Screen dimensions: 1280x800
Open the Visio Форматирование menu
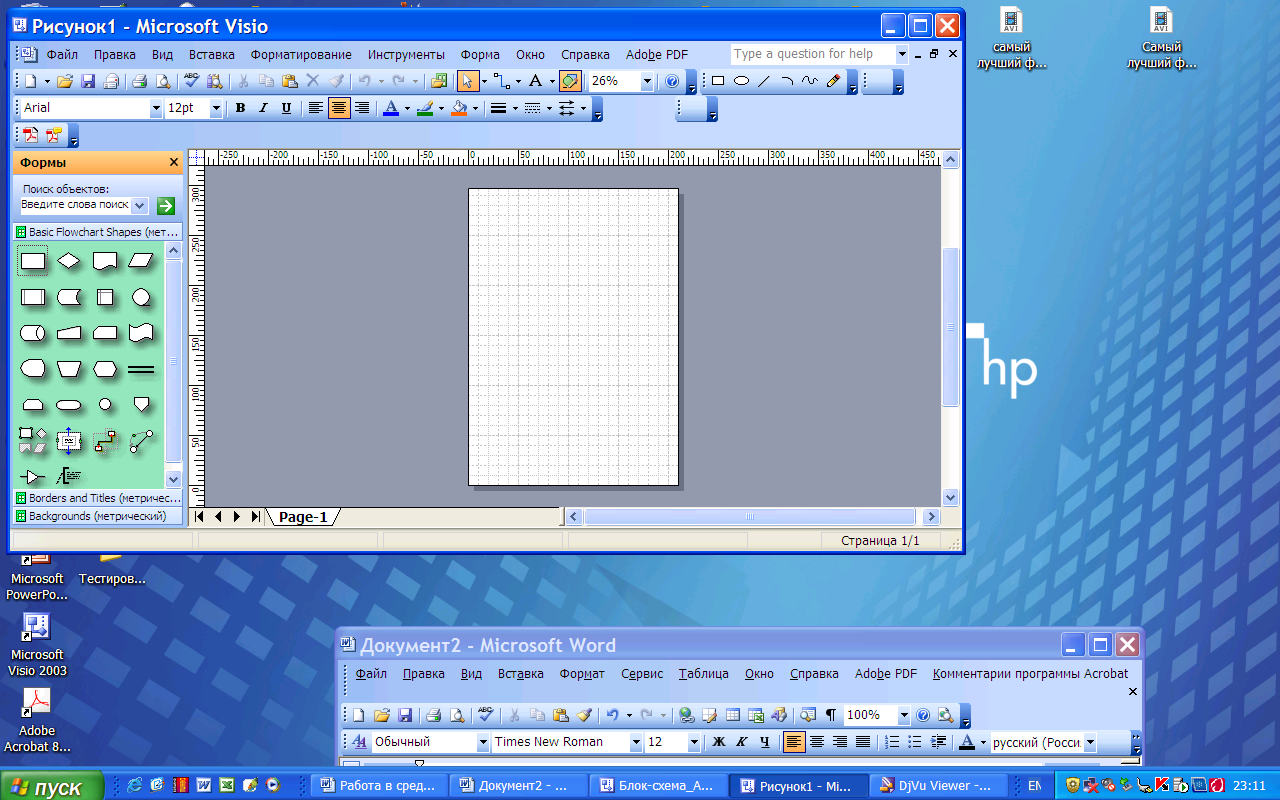(301, 54)
